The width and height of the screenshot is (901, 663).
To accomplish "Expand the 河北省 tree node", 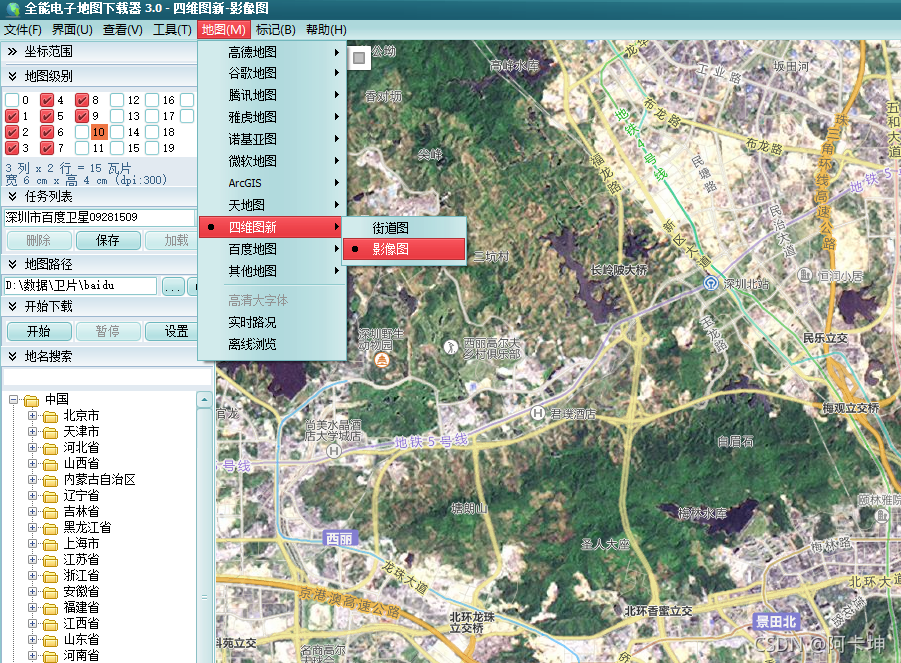I will click(32, 448).
